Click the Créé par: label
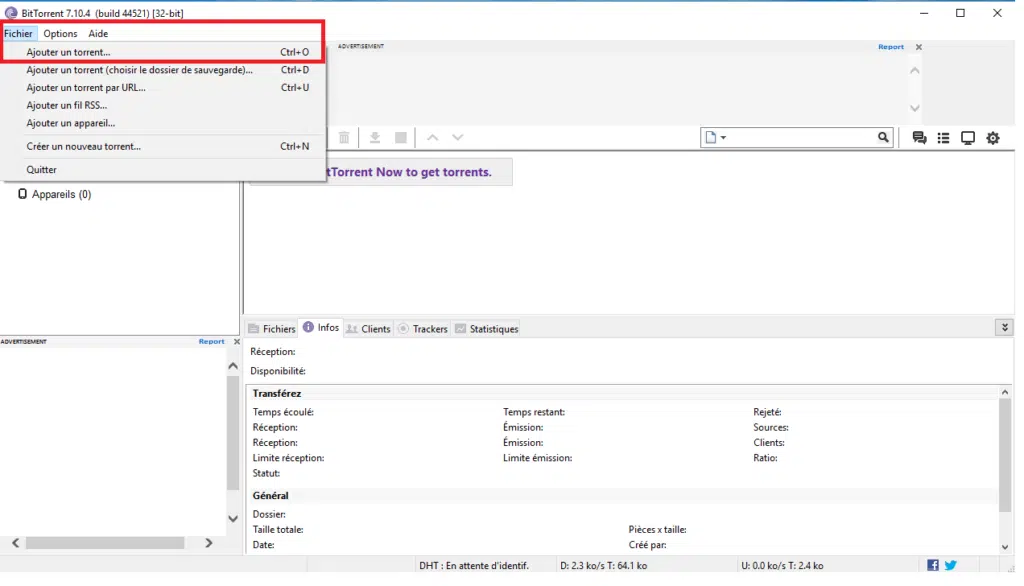1024x586 pixels. [648, 545]
